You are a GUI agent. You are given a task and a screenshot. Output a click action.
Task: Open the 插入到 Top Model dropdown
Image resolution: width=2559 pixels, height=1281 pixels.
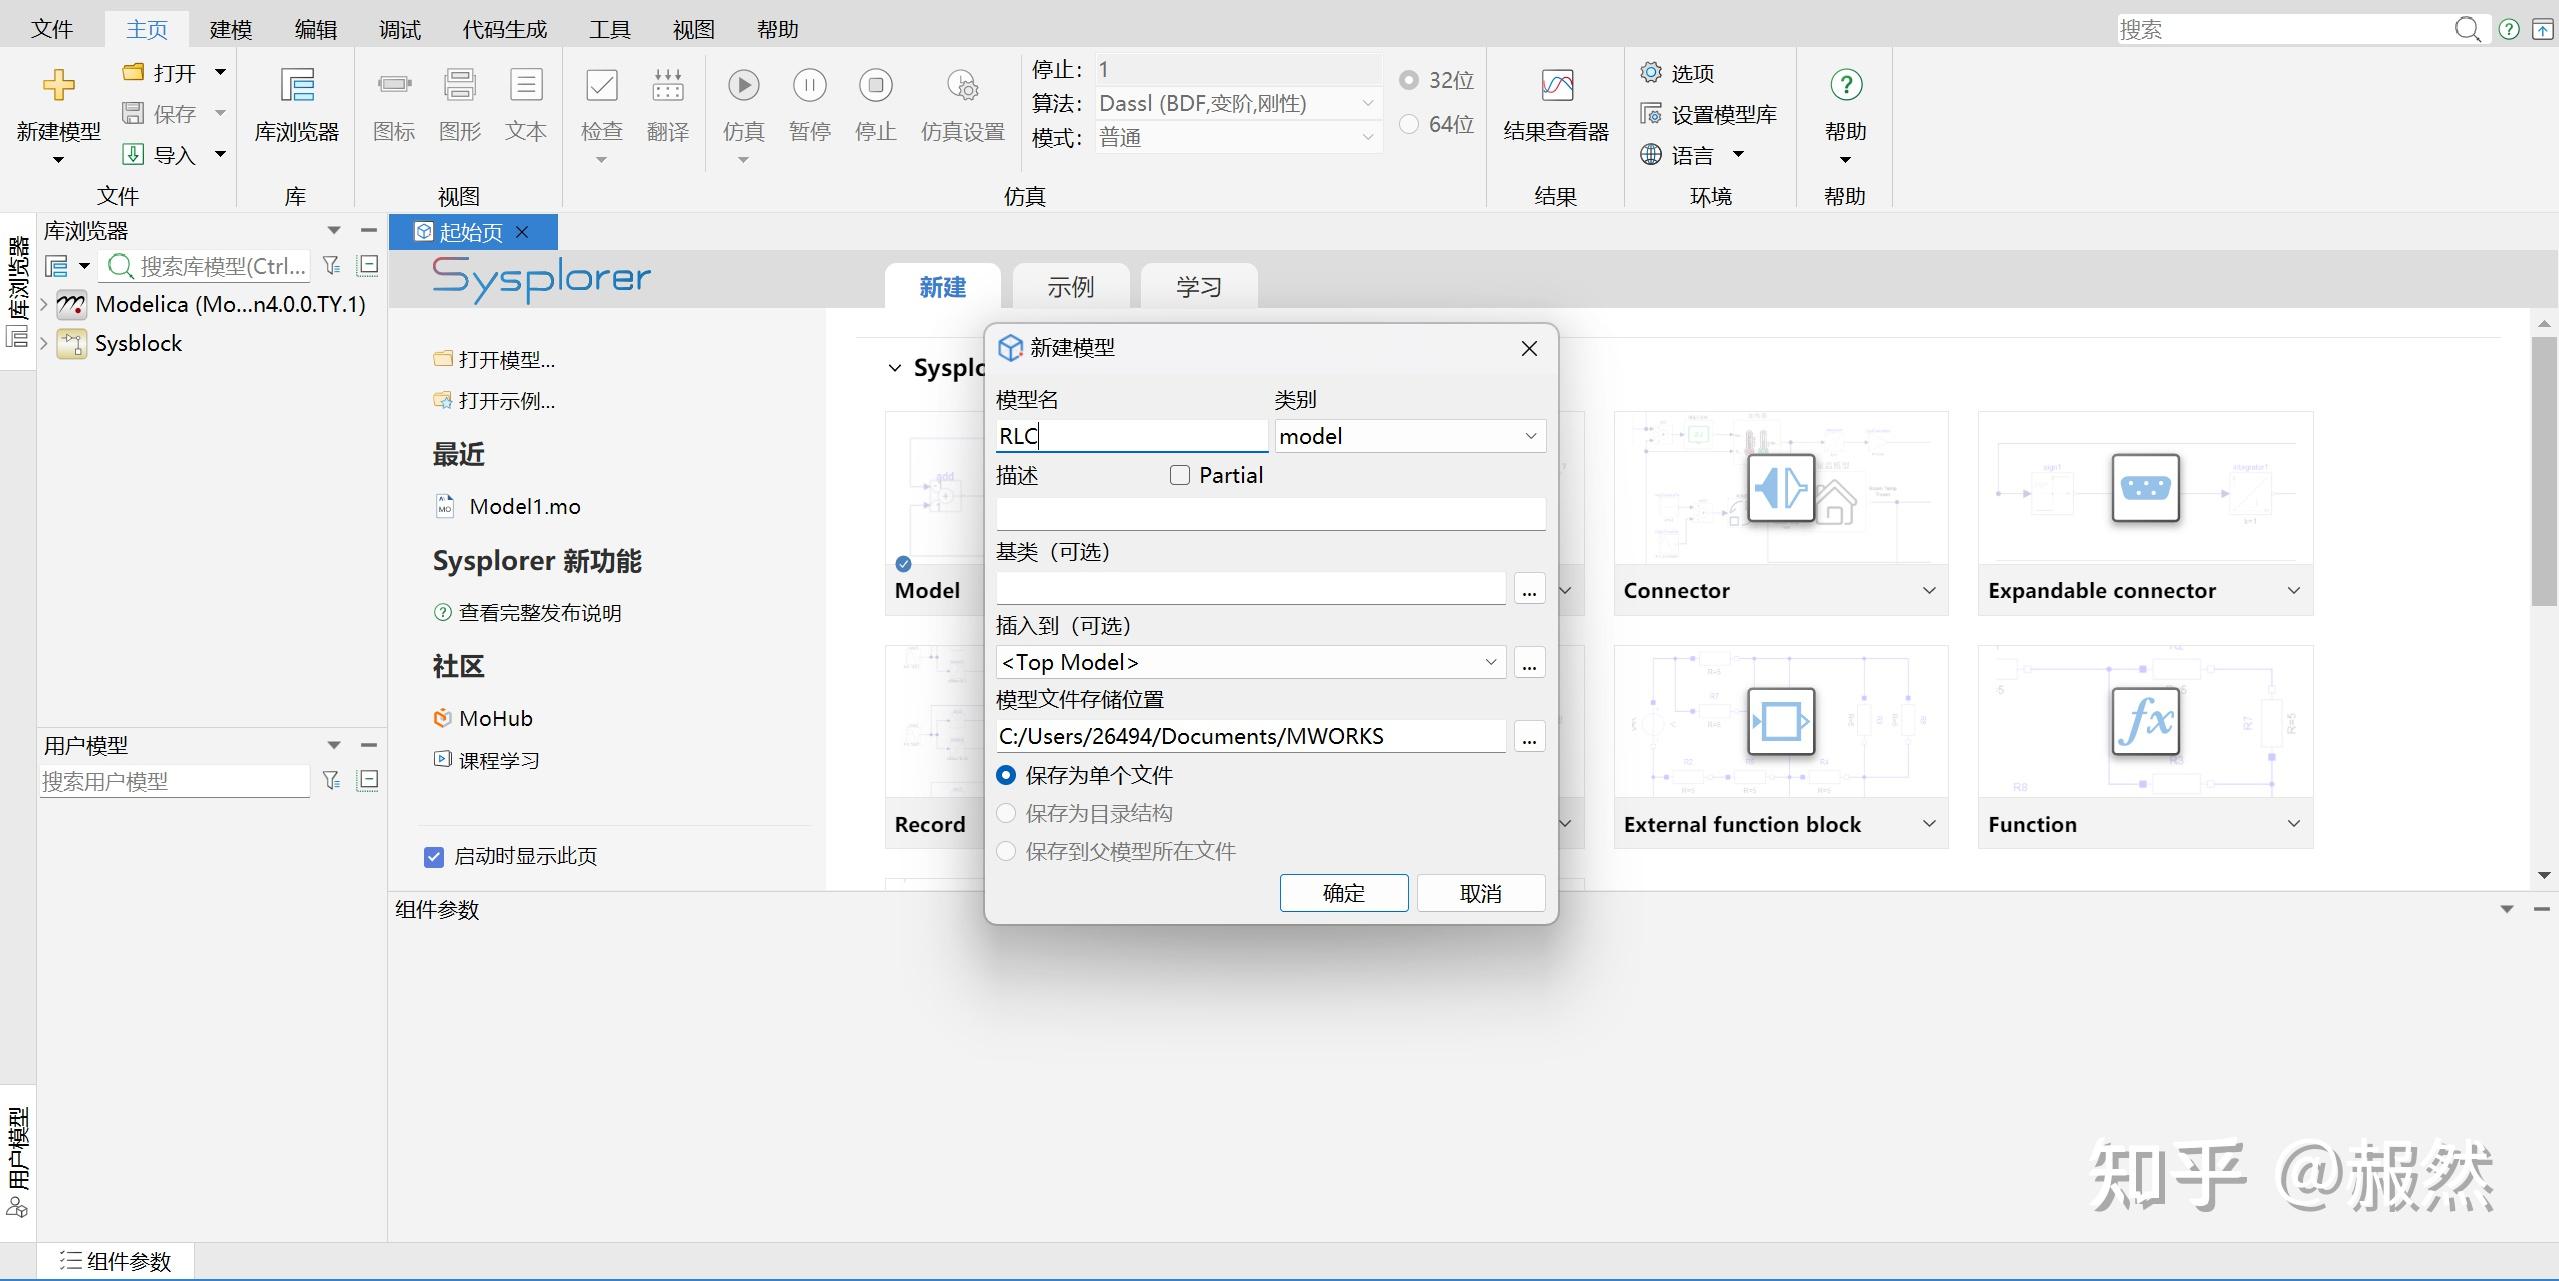1251,662
